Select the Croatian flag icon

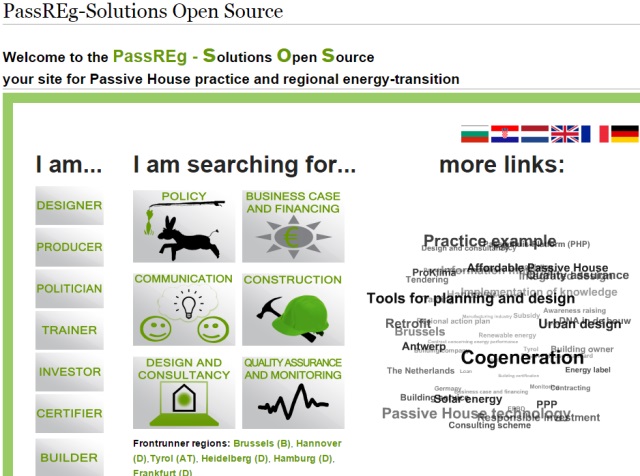[x=504, y=134]
